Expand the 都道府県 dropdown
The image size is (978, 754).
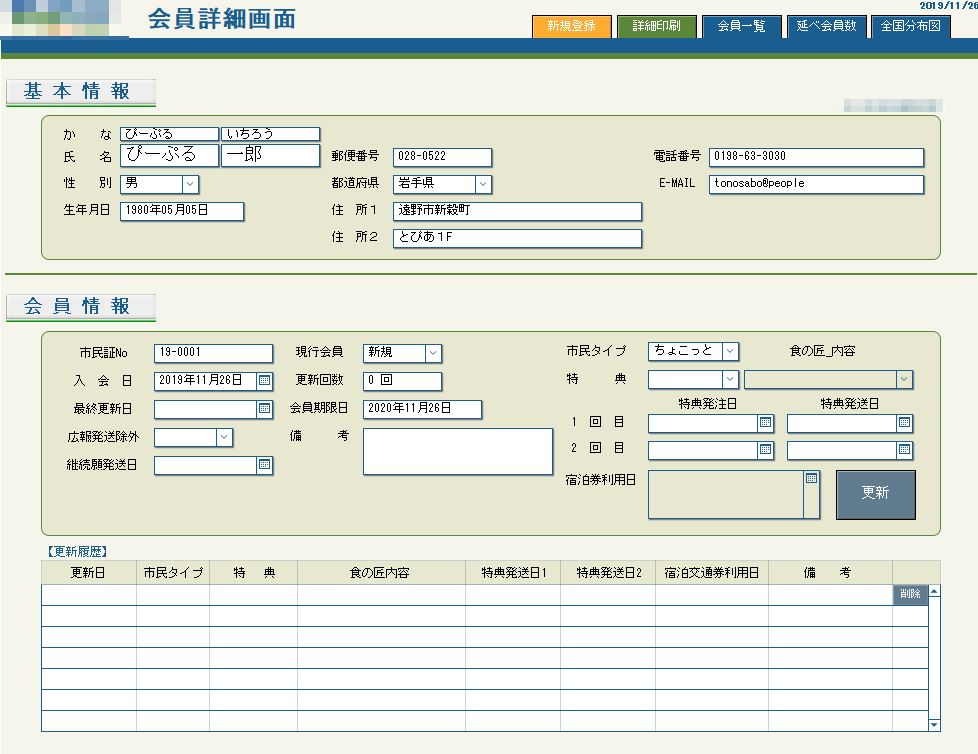pos(483,184)
